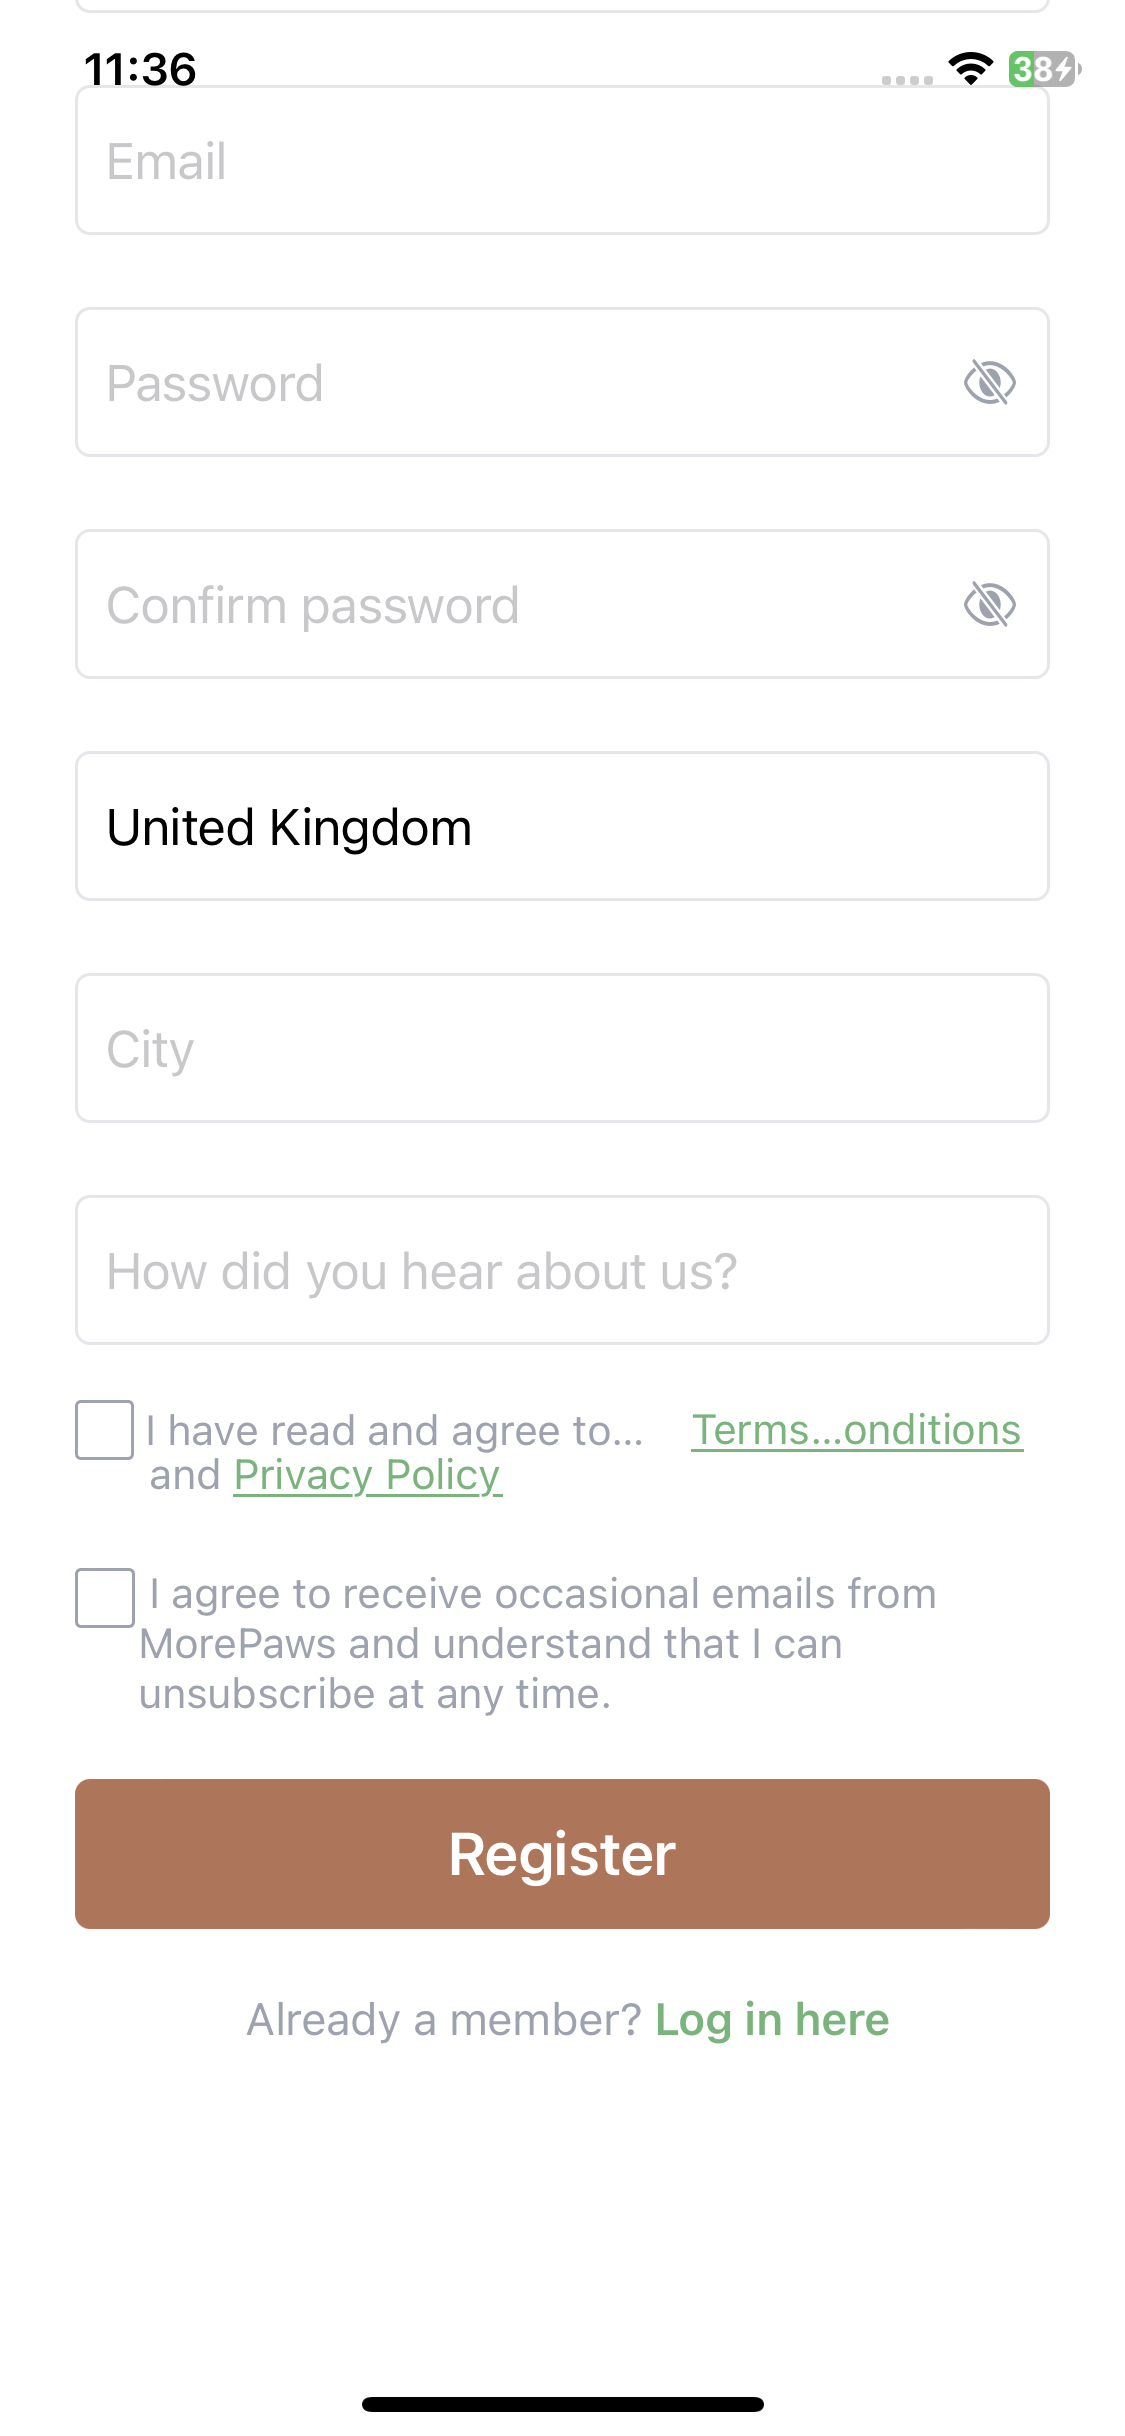Open the United Kingdom country selector
Viewport: 1125px width, 2436px height.
point(562,827)
